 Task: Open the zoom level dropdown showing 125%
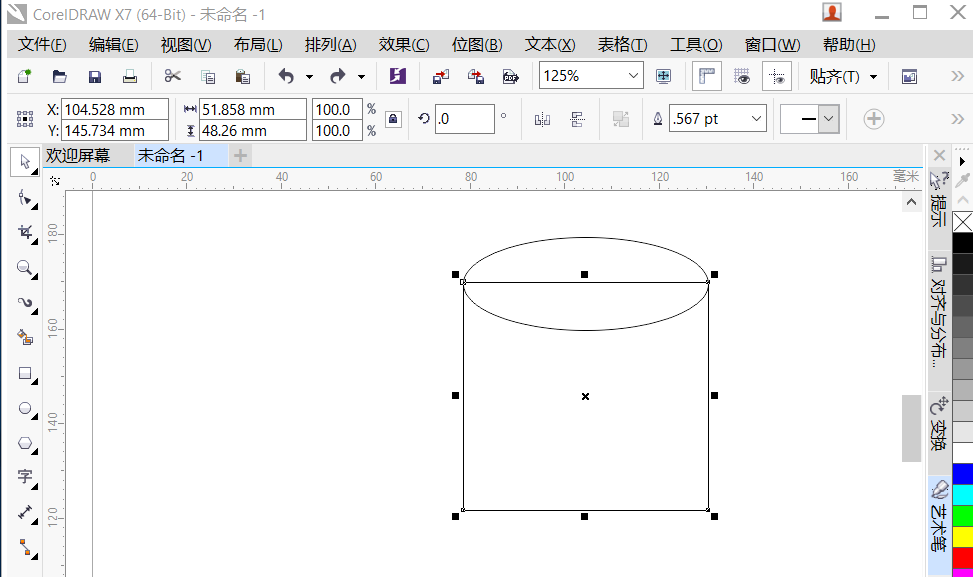(x=631, y=75)
